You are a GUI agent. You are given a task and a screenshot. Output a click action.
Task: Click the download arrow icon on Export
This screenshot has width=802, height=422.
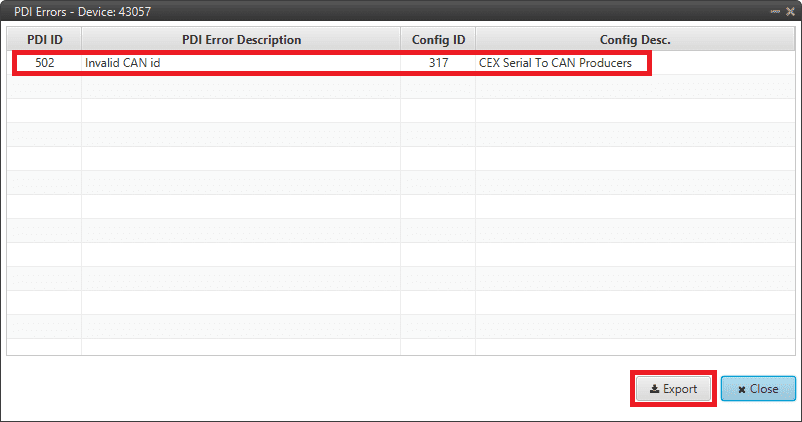653,389
